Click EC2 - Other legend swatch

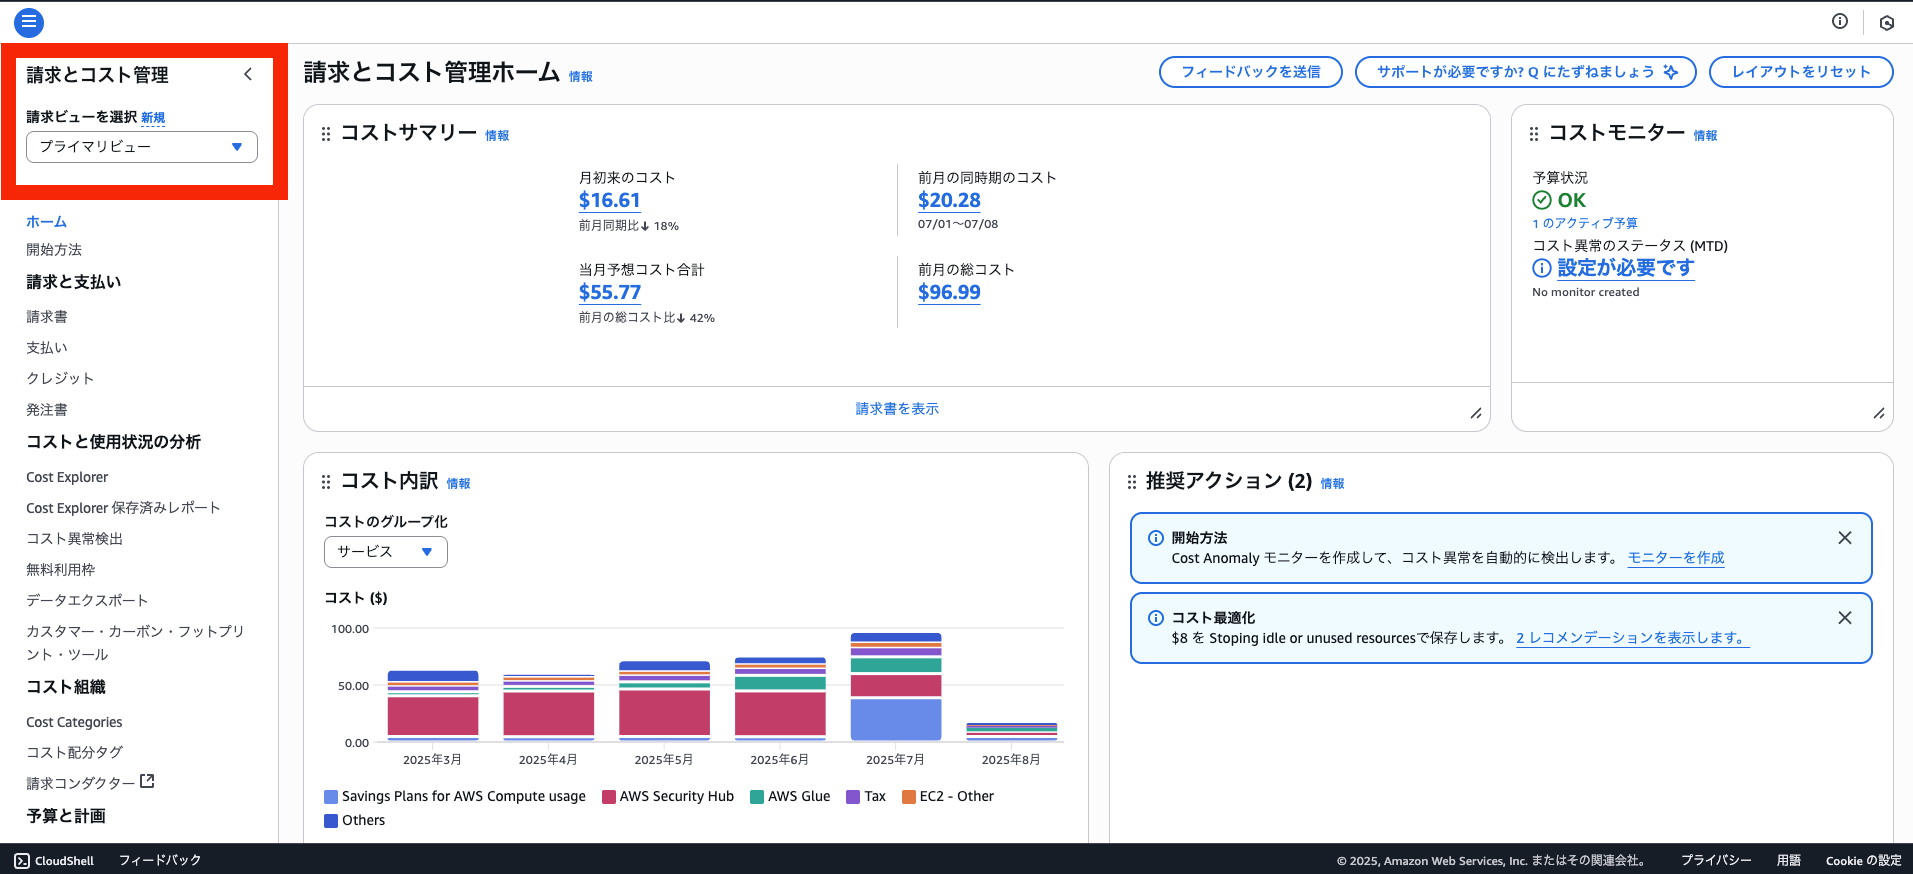click(909, 797)
